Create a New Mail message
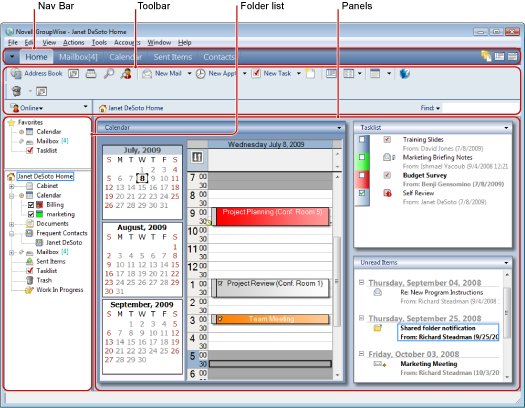The image size is (525, 408). (162, 73)
